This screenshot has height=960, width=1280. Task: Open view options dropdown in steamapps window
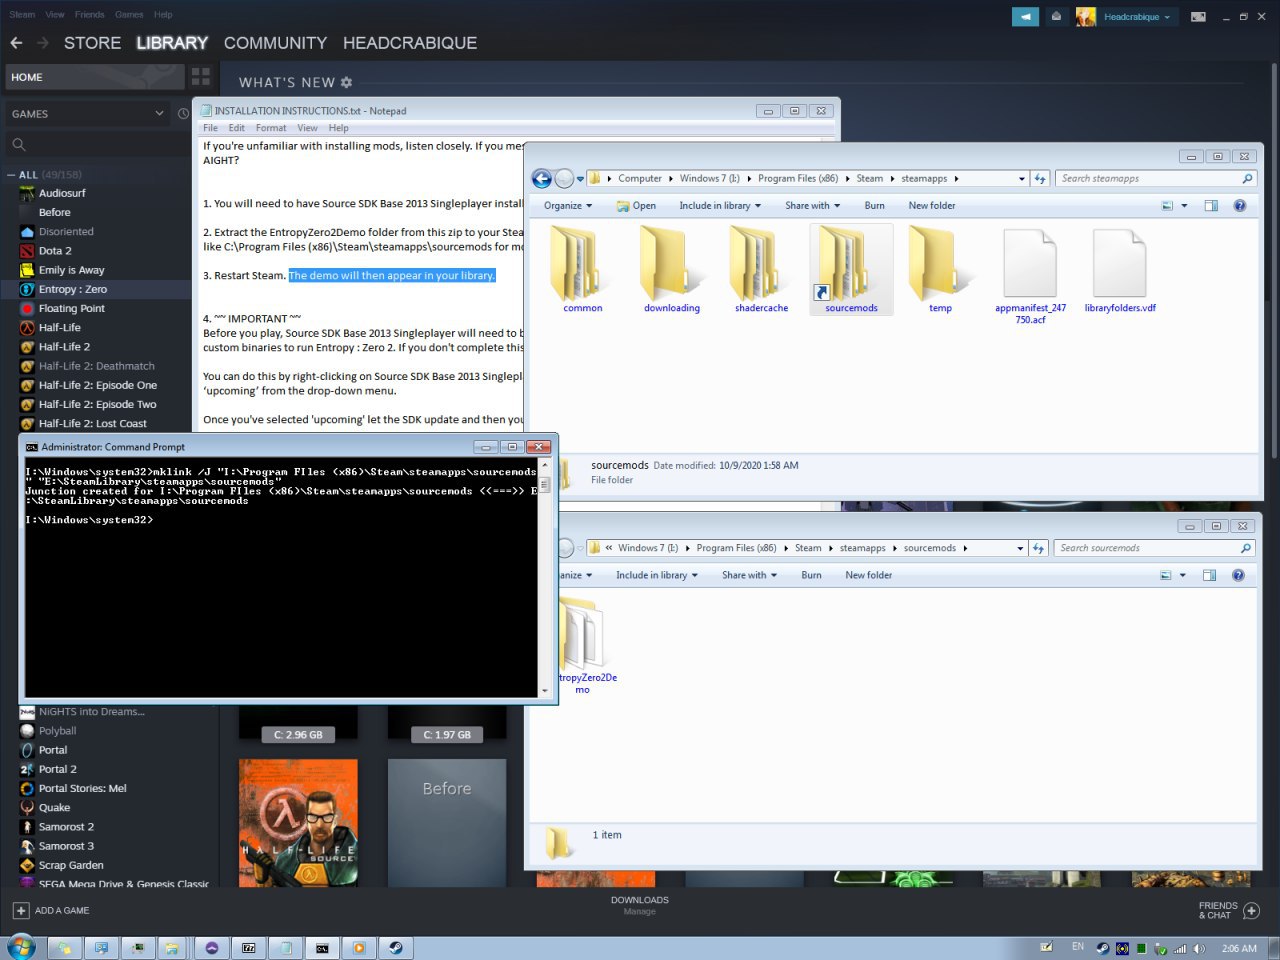coord(1184,206)
